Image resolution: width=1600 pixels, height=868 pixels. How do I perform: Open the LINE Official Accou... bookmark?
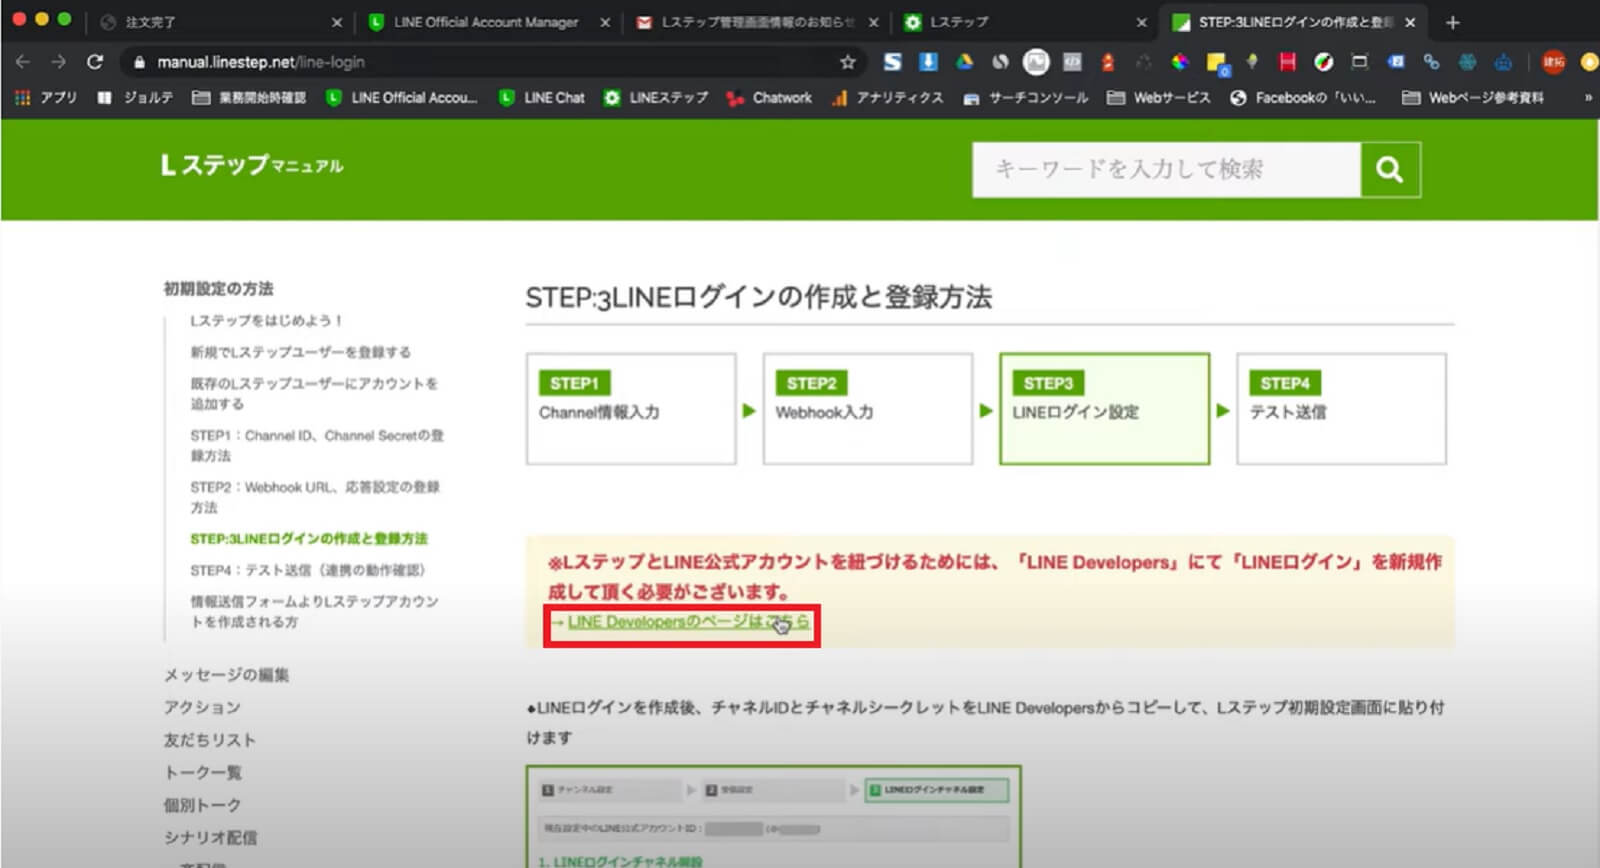(402, 97)
